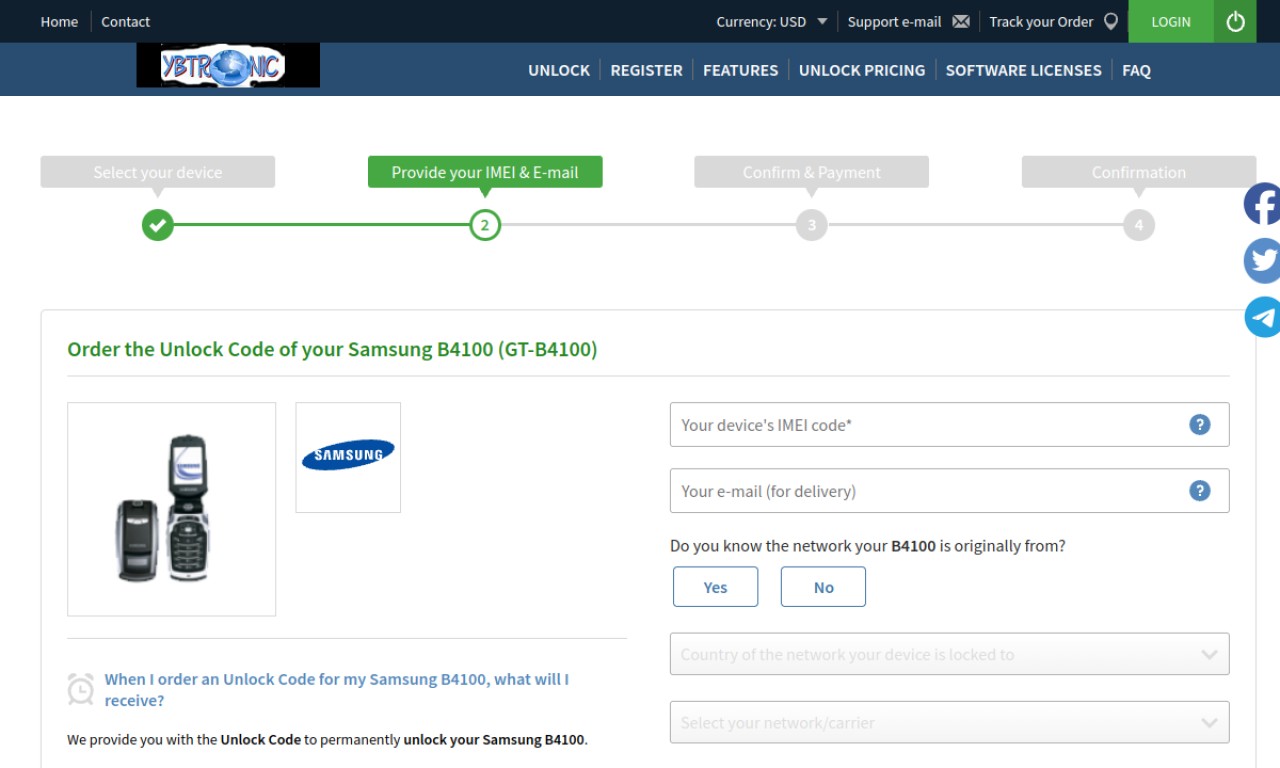Open the UNLOCK menu item
This screenshot has height=768, width=1280.
click(x=559, y=70)
